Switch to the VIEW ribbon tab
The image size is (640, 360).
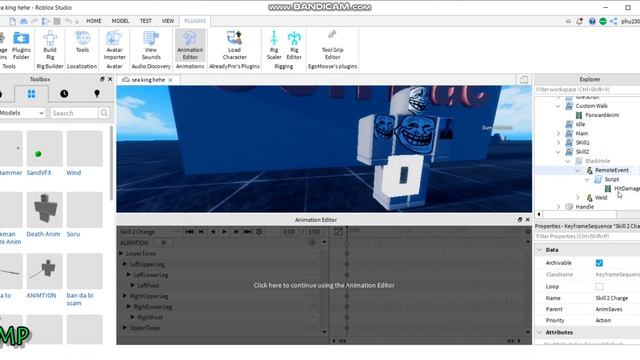coord(168,21)
